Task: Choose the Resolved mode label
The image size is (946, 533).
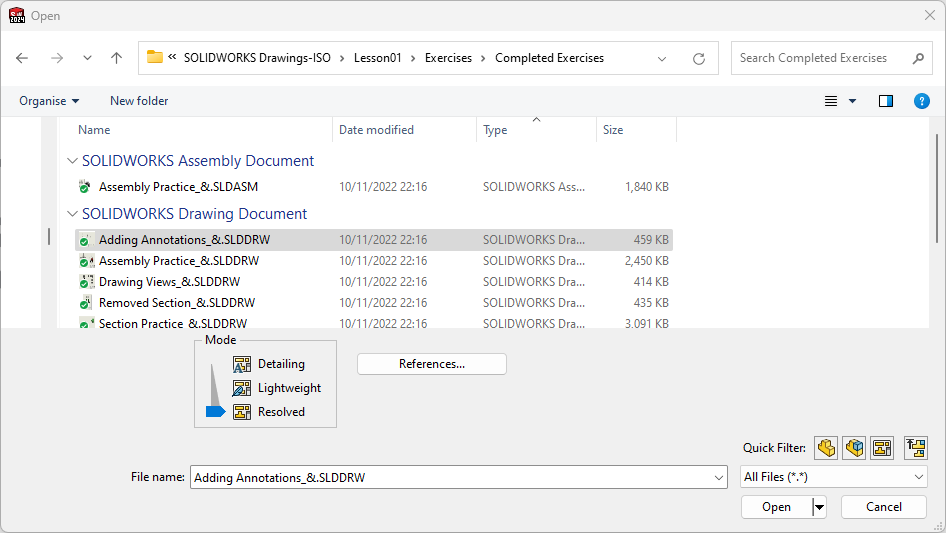Action: click(281, 412)
